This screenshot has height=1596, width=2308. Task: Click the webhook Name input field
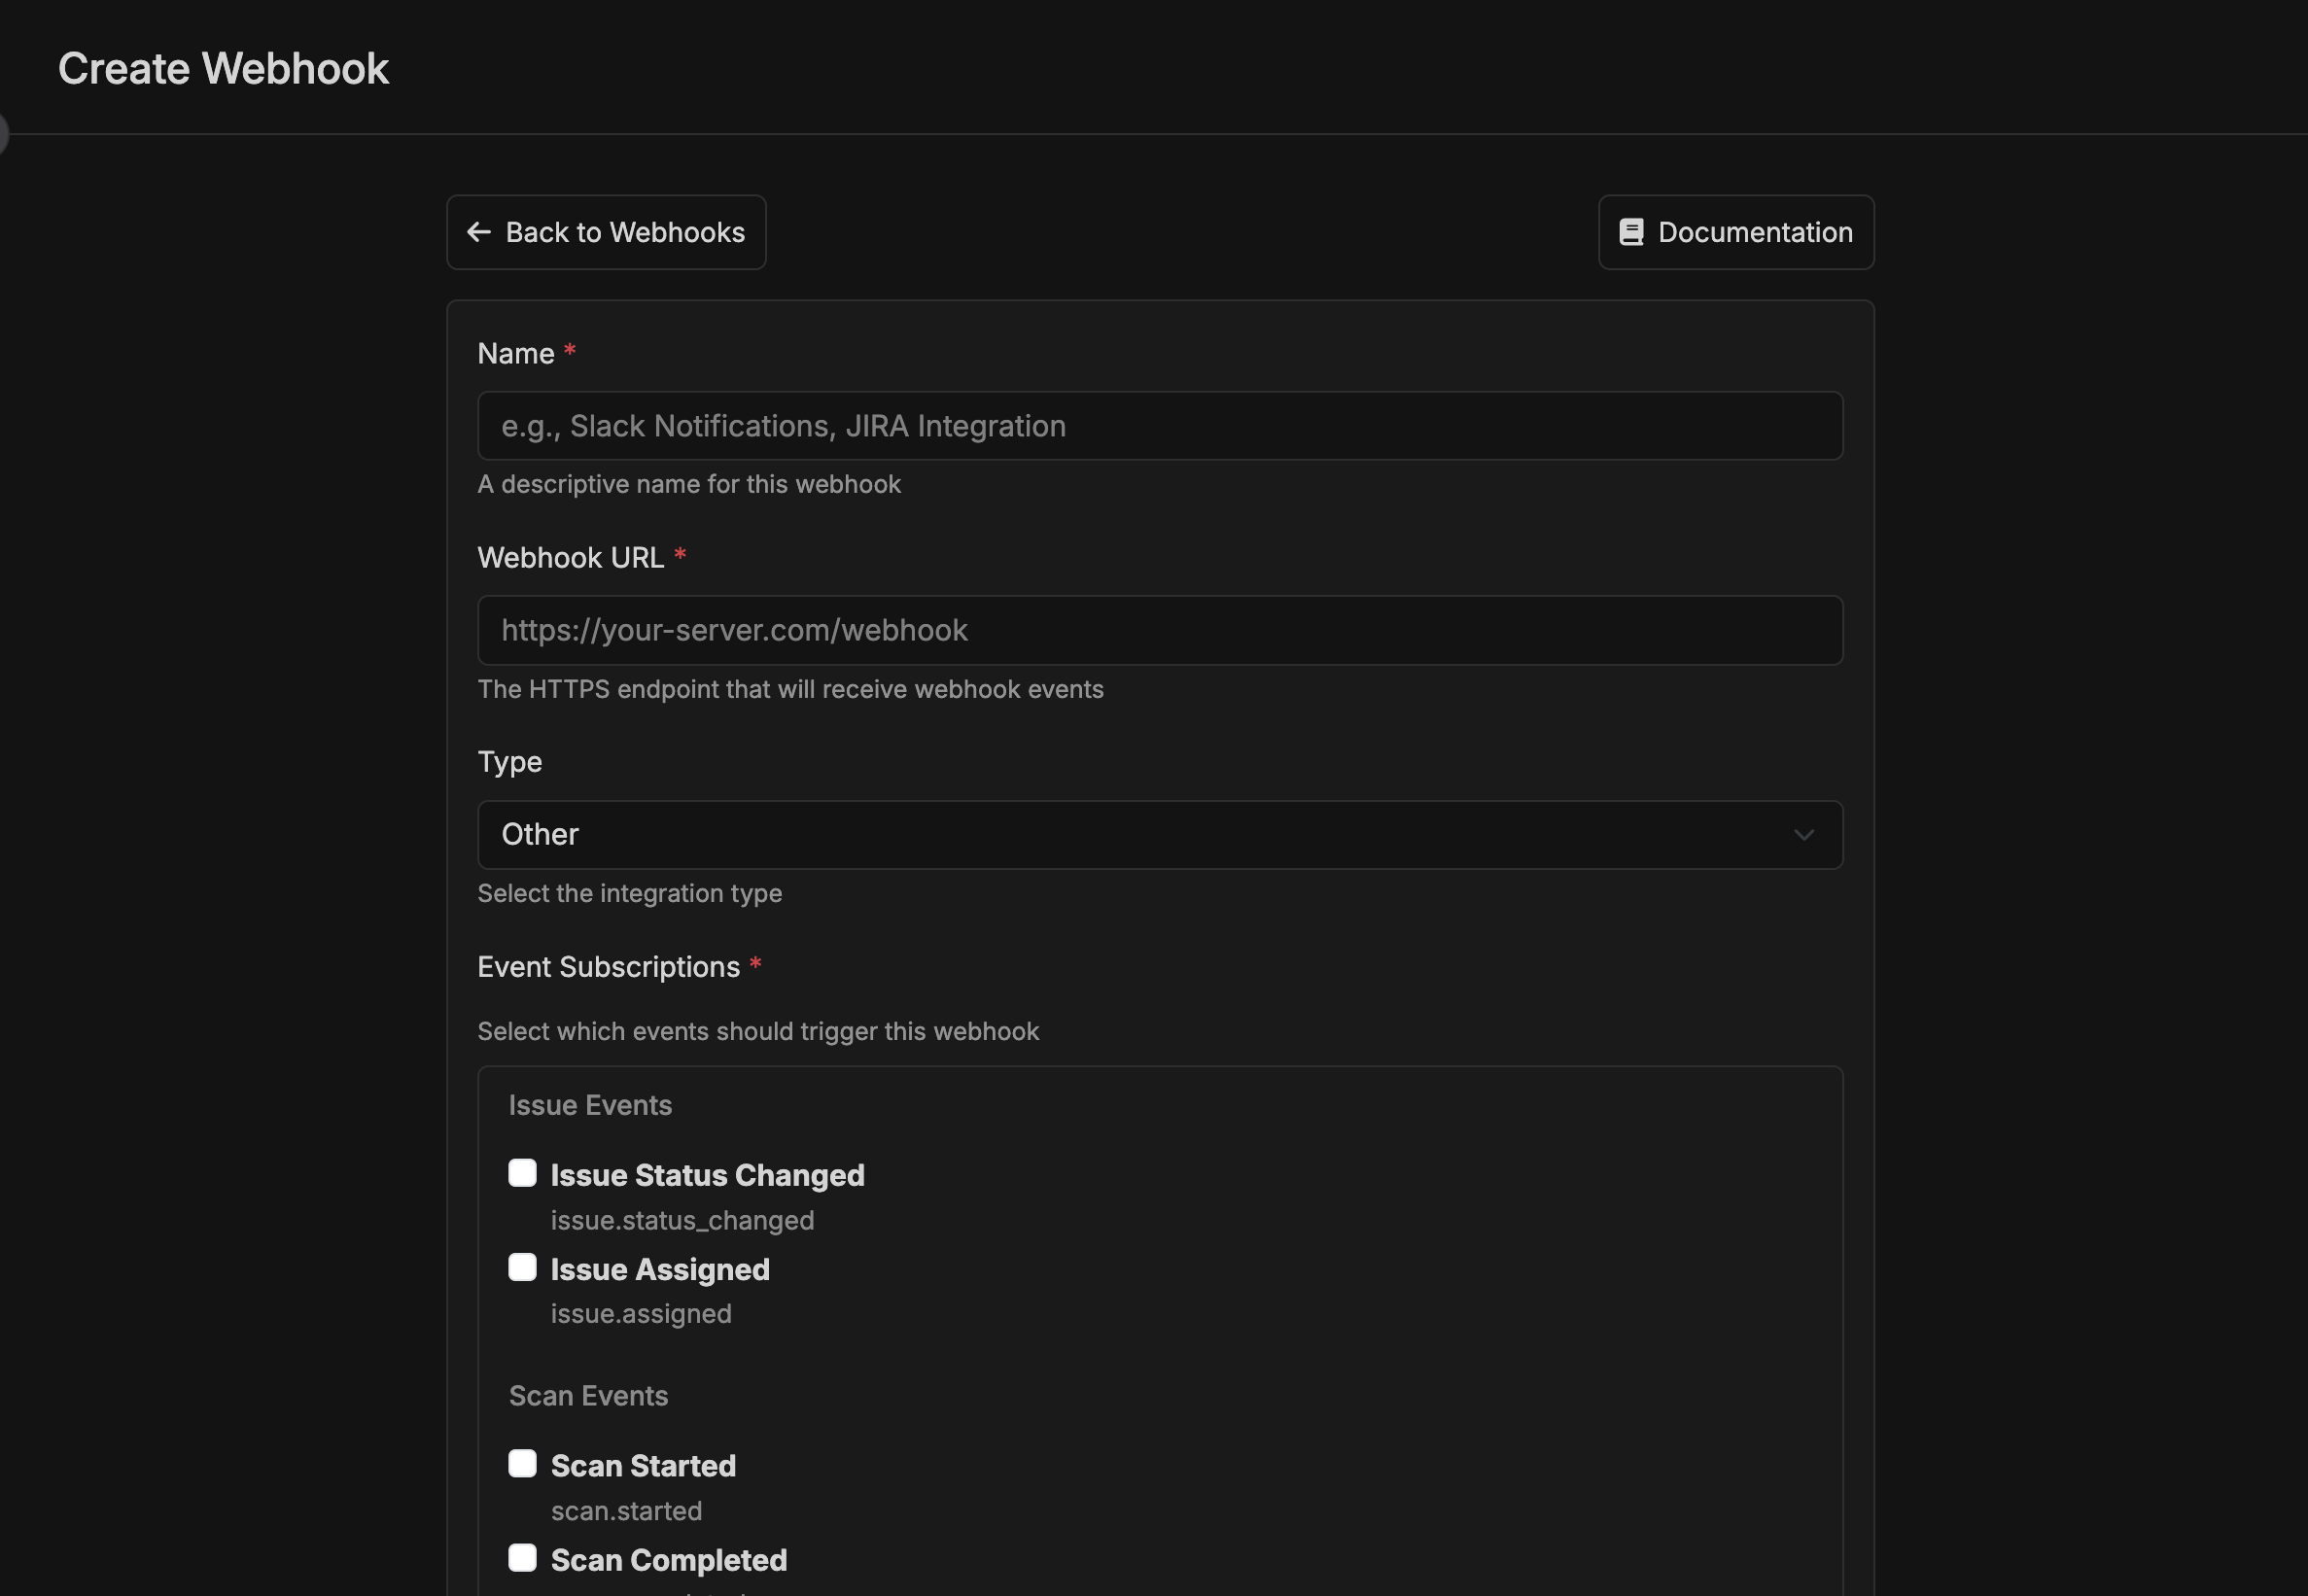point(1159,426)
